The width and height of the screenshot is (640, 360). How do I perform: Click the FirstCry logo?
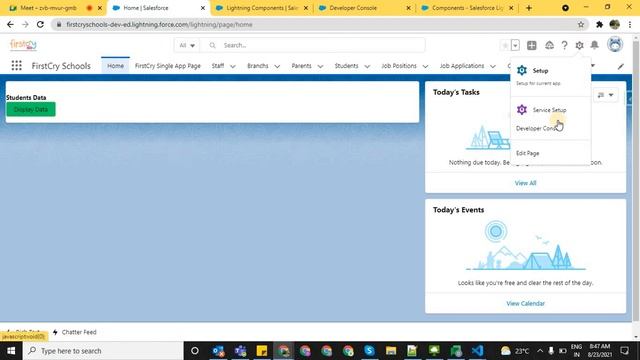click(23, 44)
